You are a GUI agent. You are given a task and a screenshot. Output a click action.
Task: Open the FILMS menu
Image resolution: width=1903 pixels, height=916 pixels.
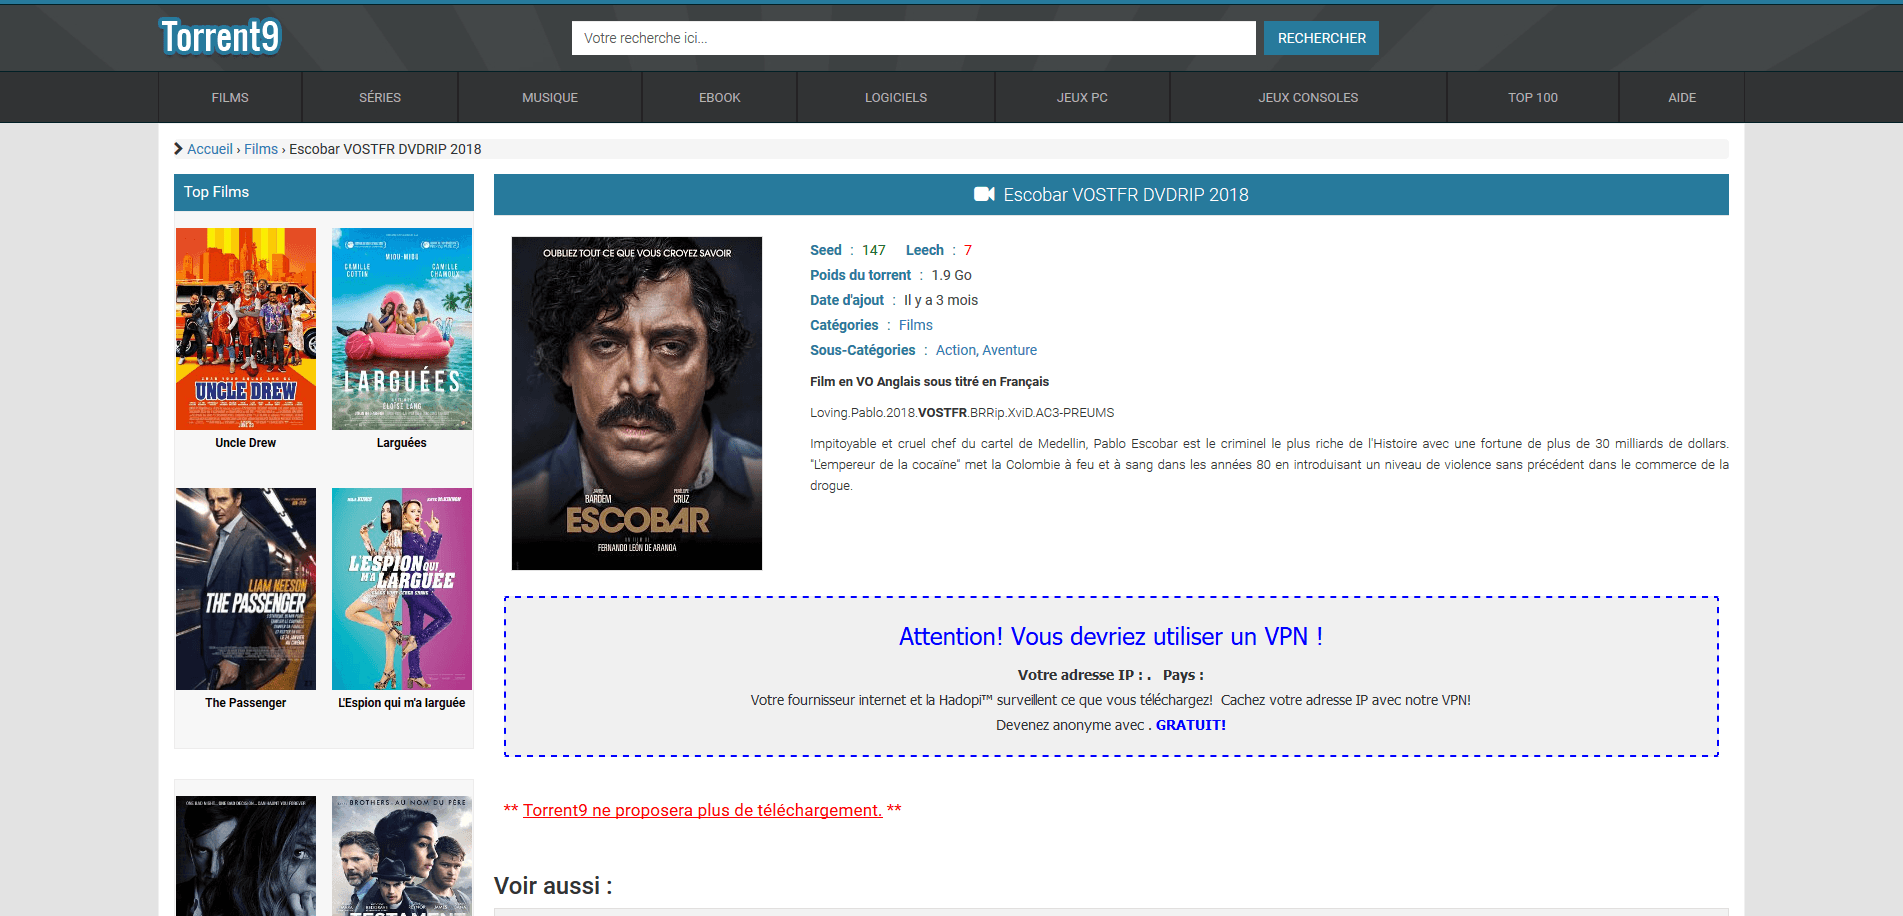tap(230, 97)
